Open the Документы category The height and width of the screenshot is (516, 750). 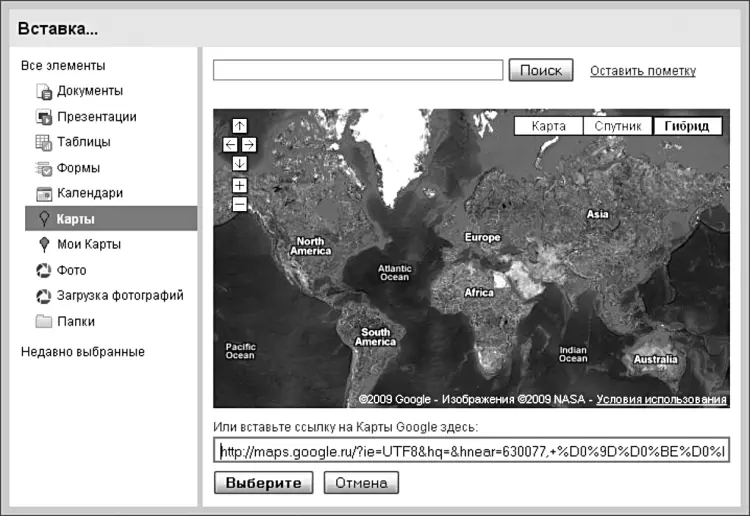pyautogui.click(x=90, y=91)
